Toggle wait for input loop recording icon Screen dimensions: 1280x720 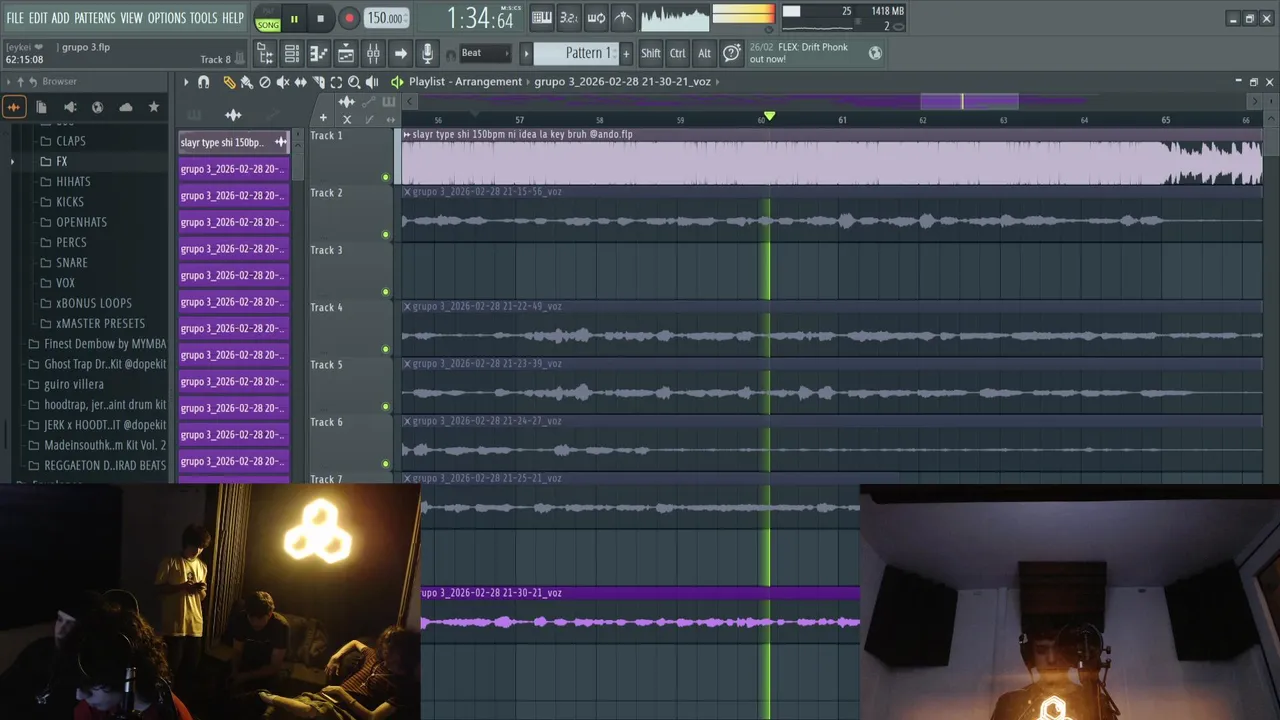[595, 18]
